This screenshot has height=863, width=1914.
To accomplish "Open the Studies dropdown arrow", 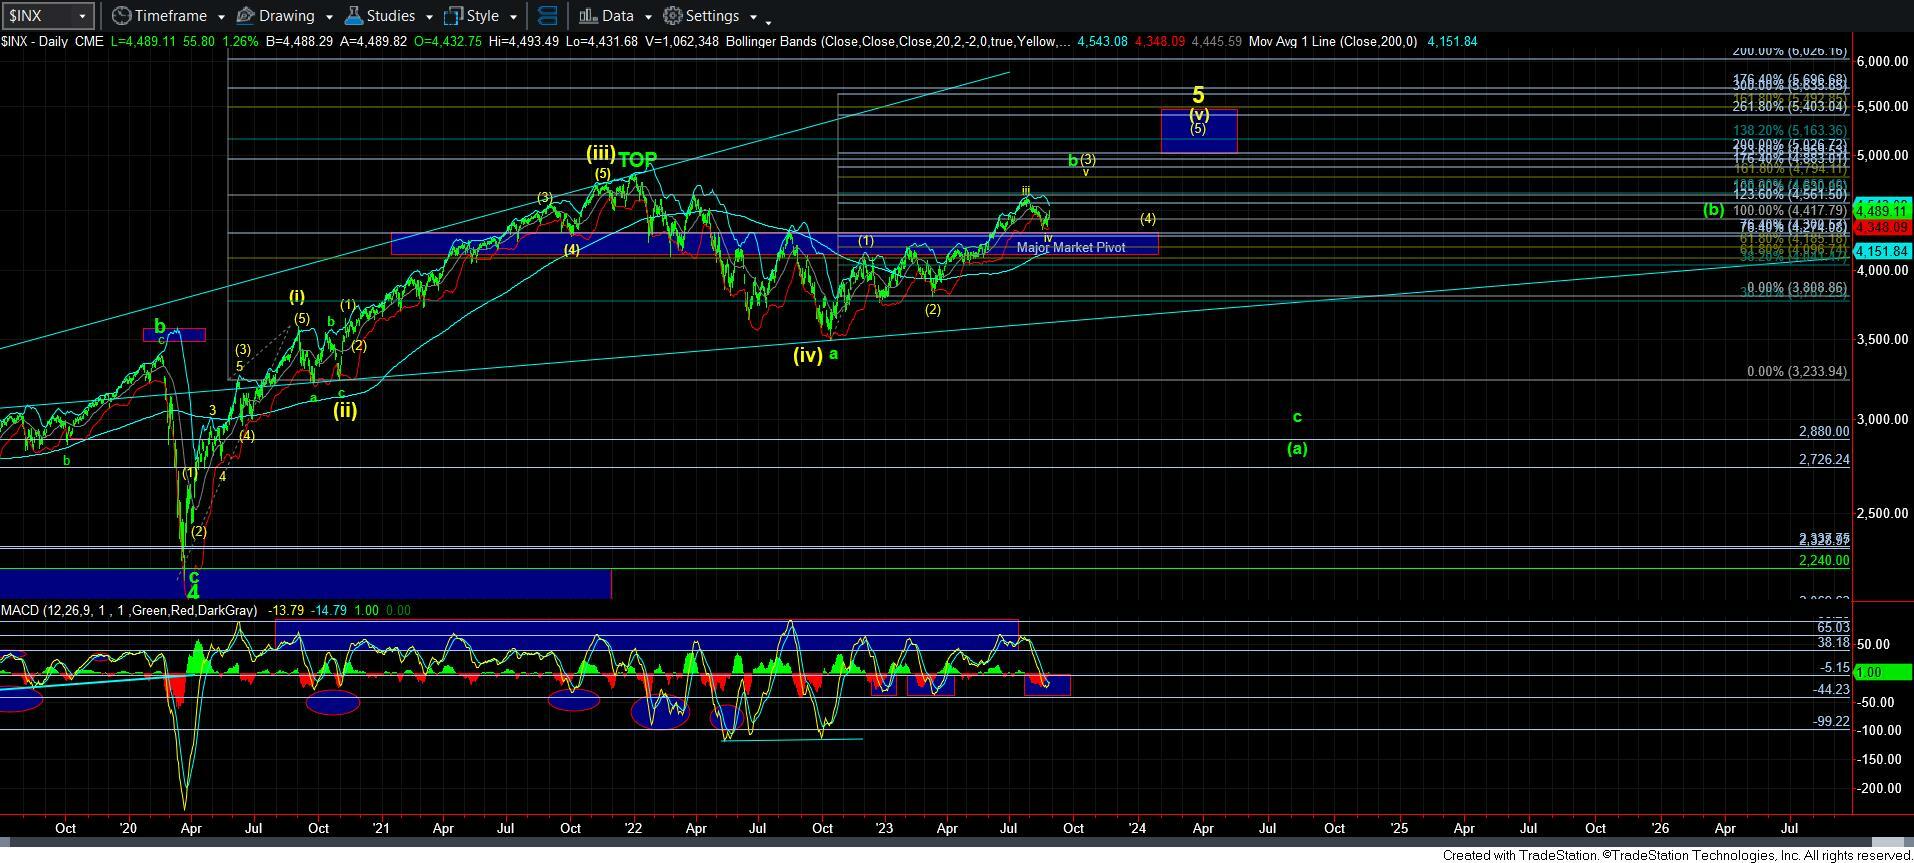I will 429,17.
